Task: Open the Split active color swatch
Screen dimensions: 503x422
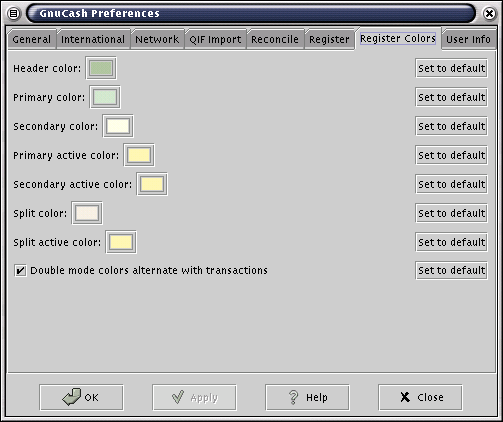Action: point(121,242)
